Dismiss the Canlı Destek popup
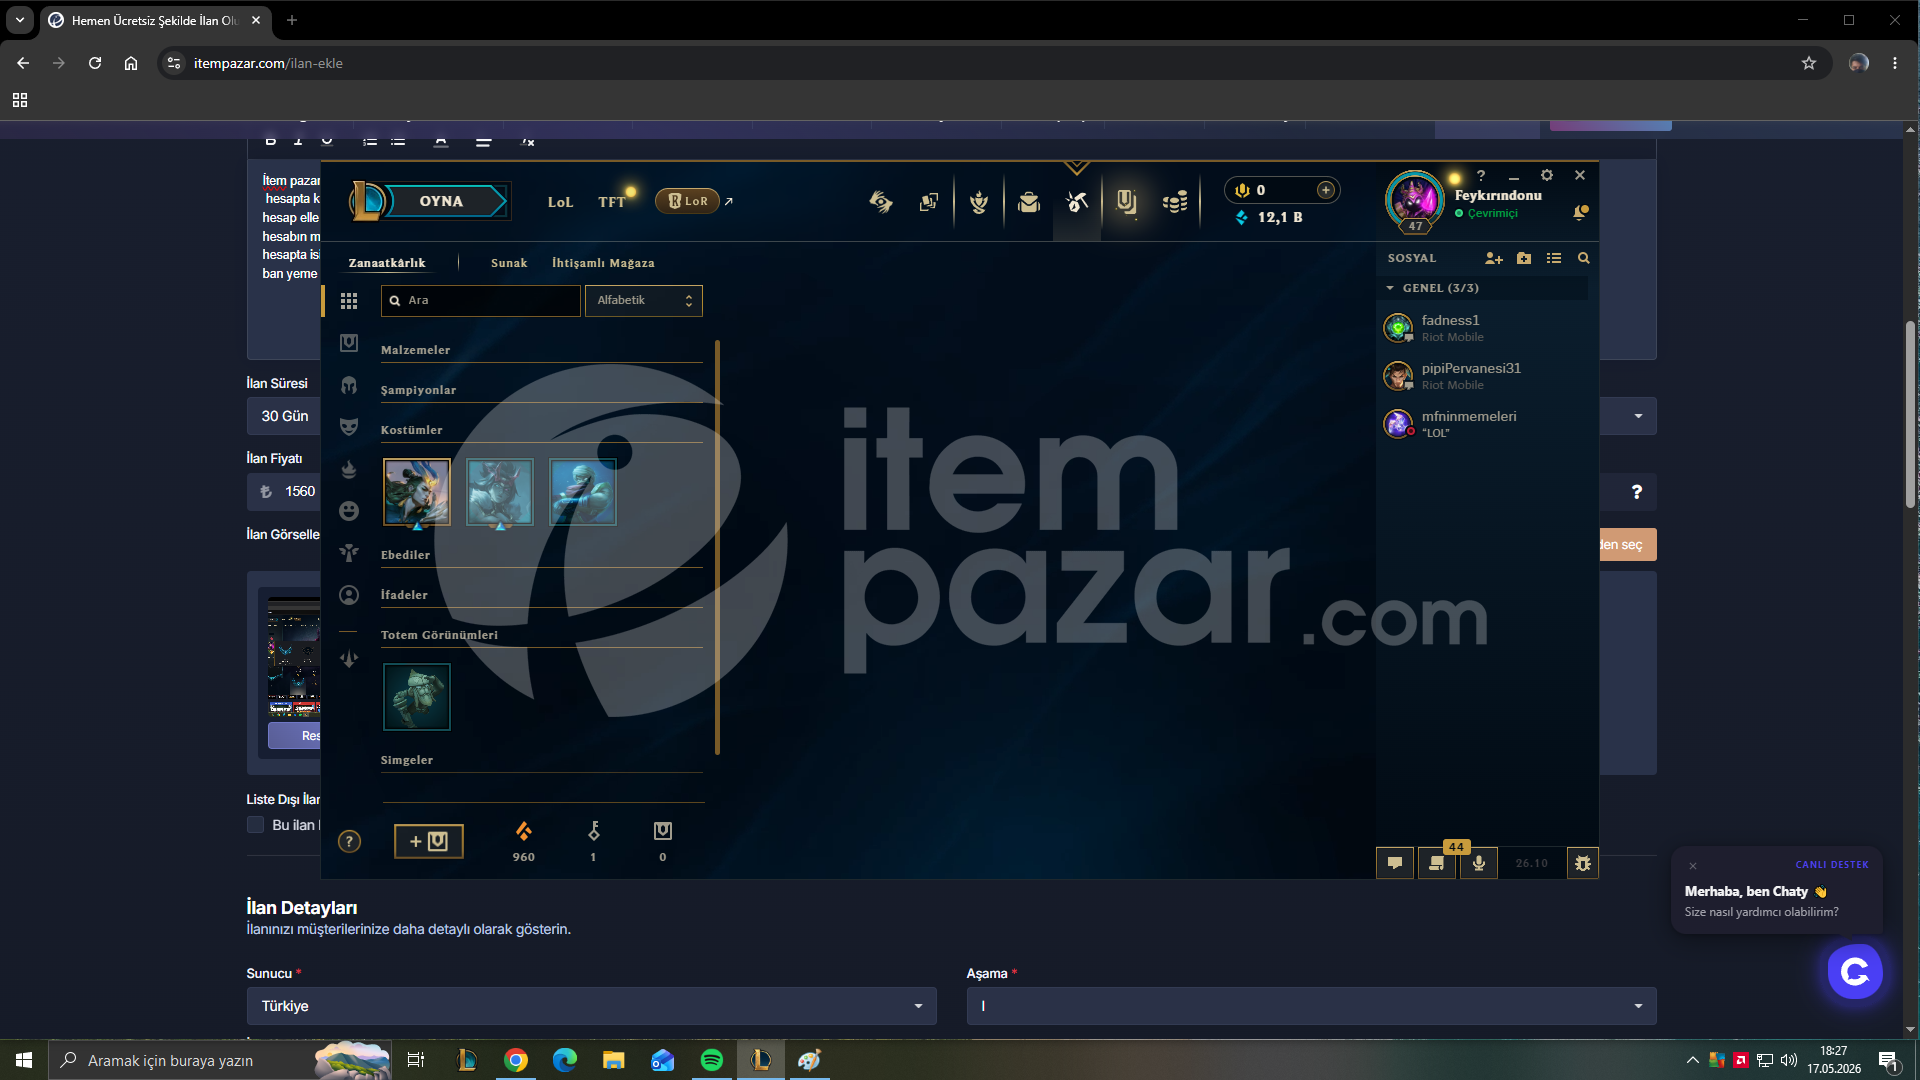1920x1080 pixels. (1693, 866)
